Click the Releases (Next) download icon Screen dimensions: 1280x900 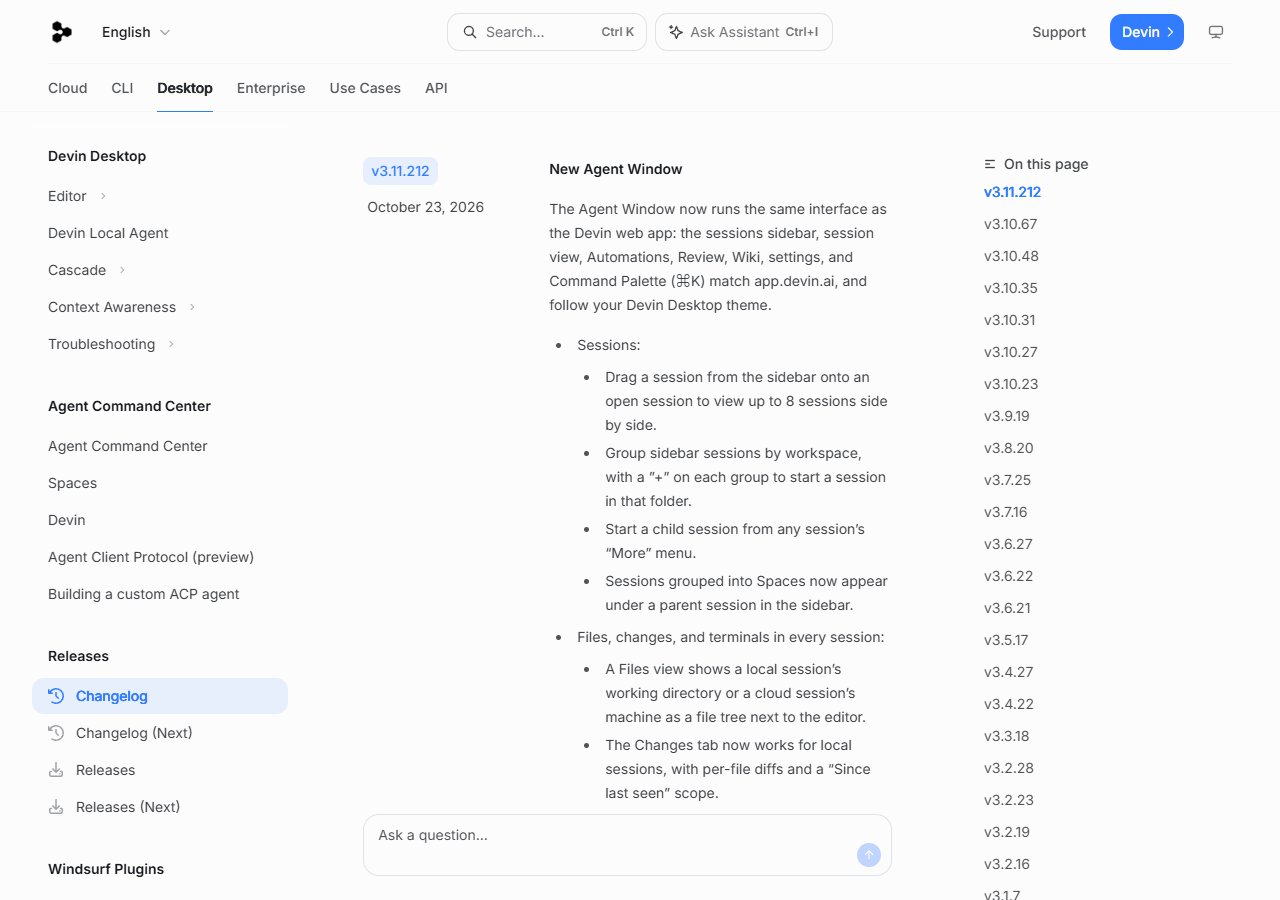(56, 807)
